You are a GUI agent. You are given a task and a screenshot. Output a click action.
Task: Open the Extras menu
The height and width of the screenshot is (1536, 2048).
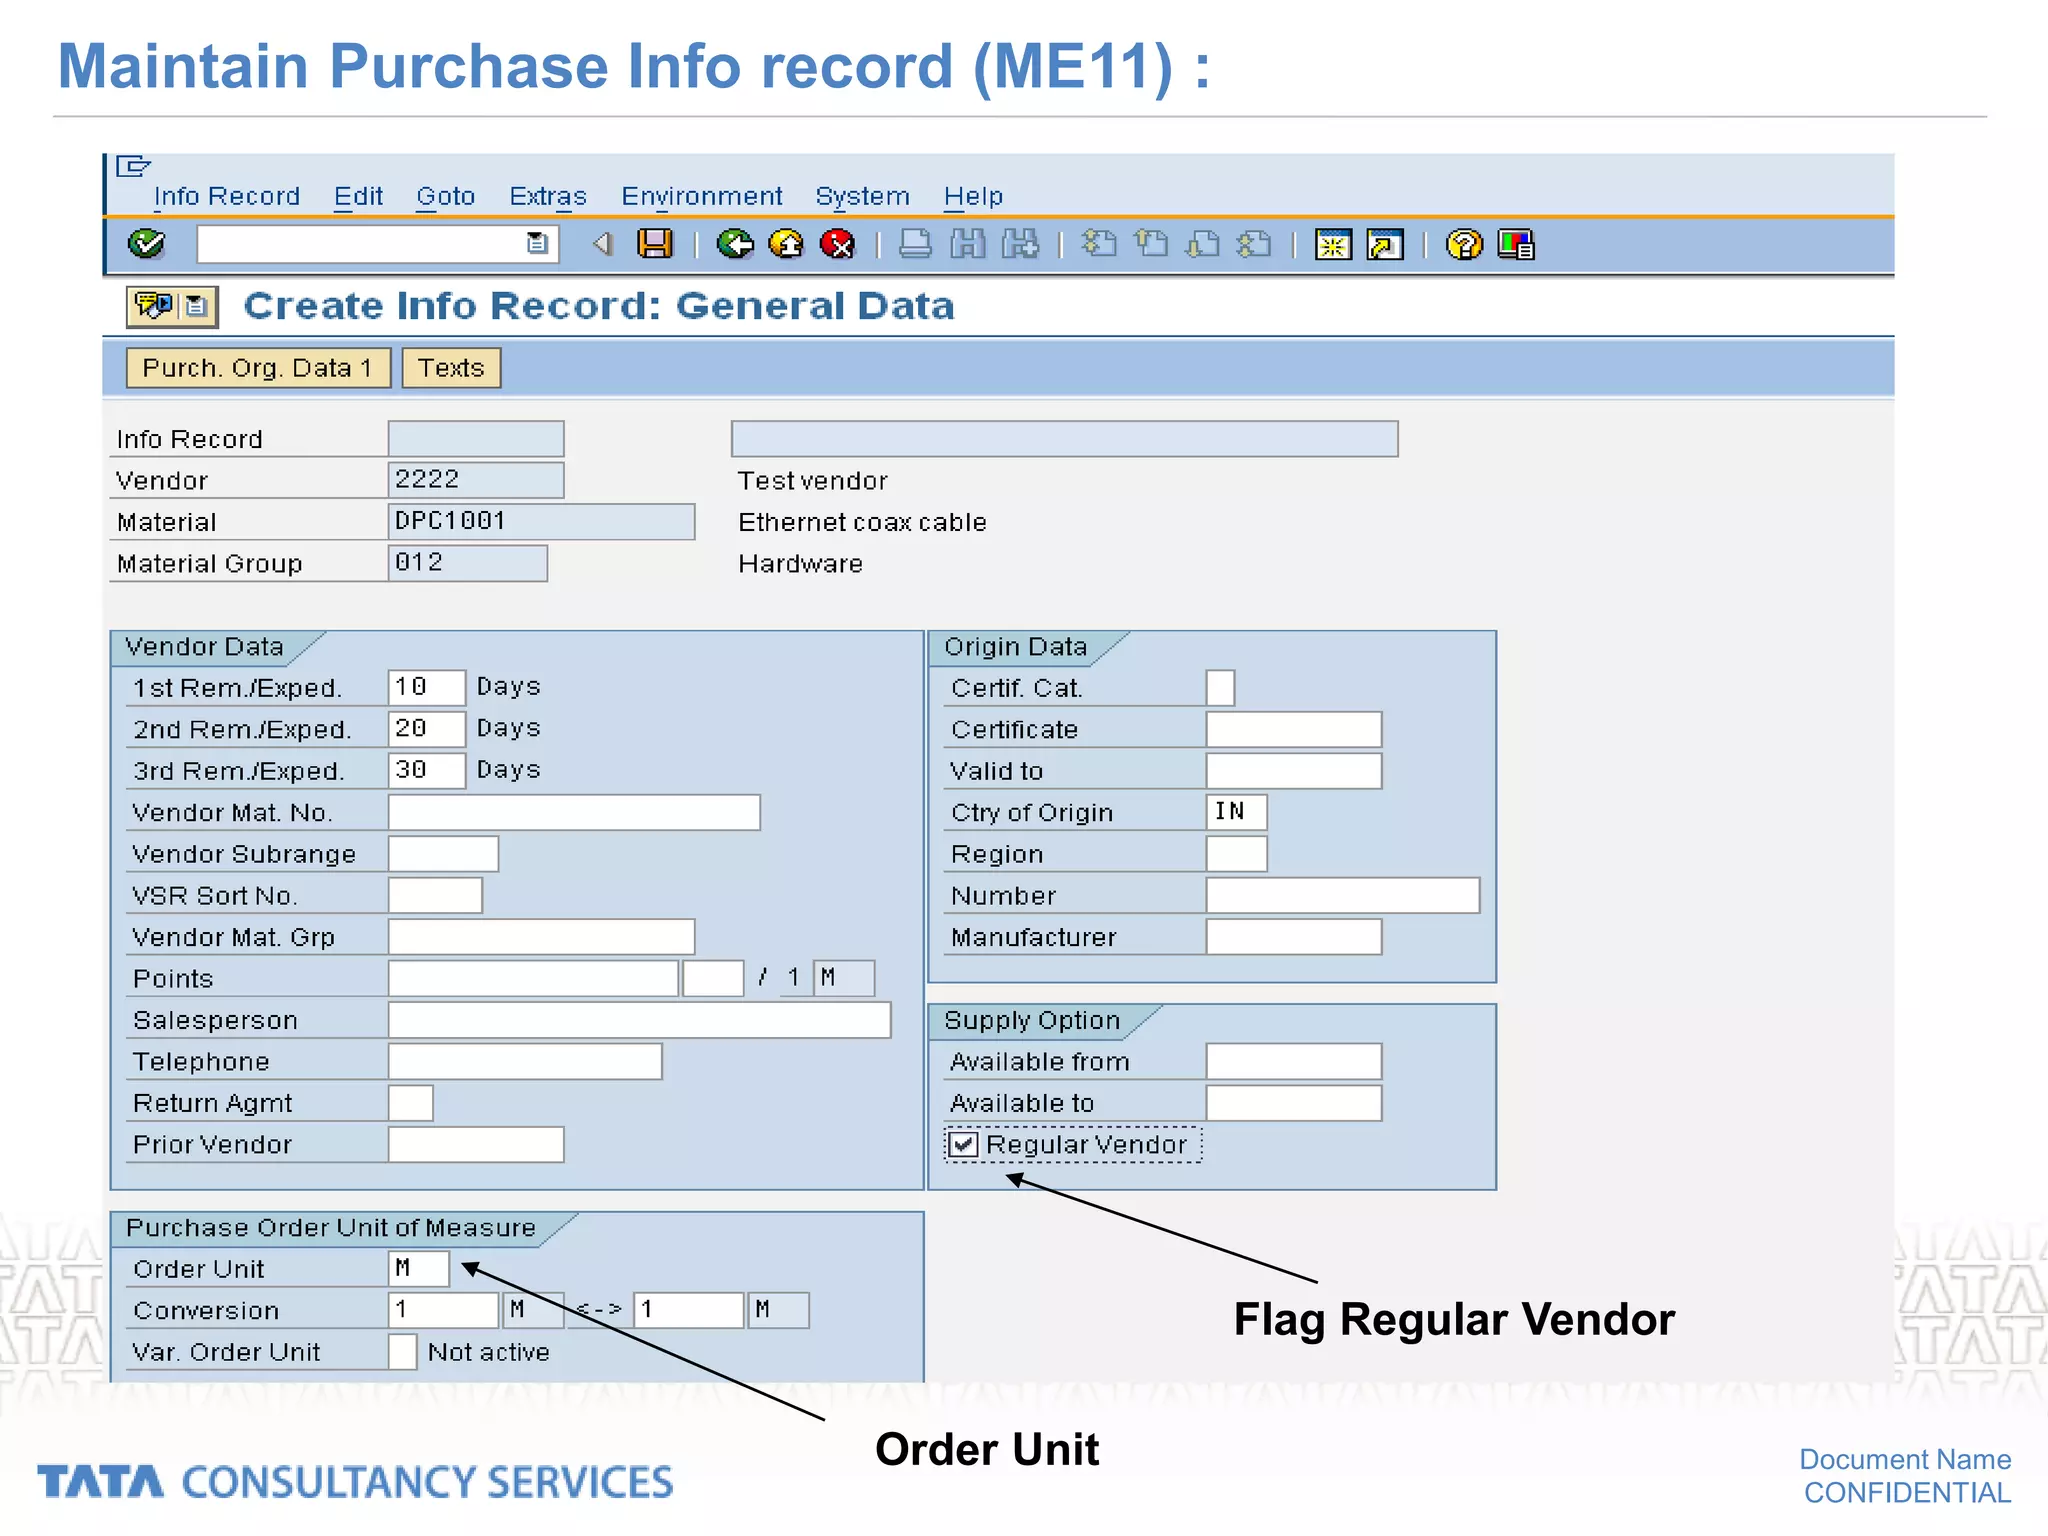point(548,196)
